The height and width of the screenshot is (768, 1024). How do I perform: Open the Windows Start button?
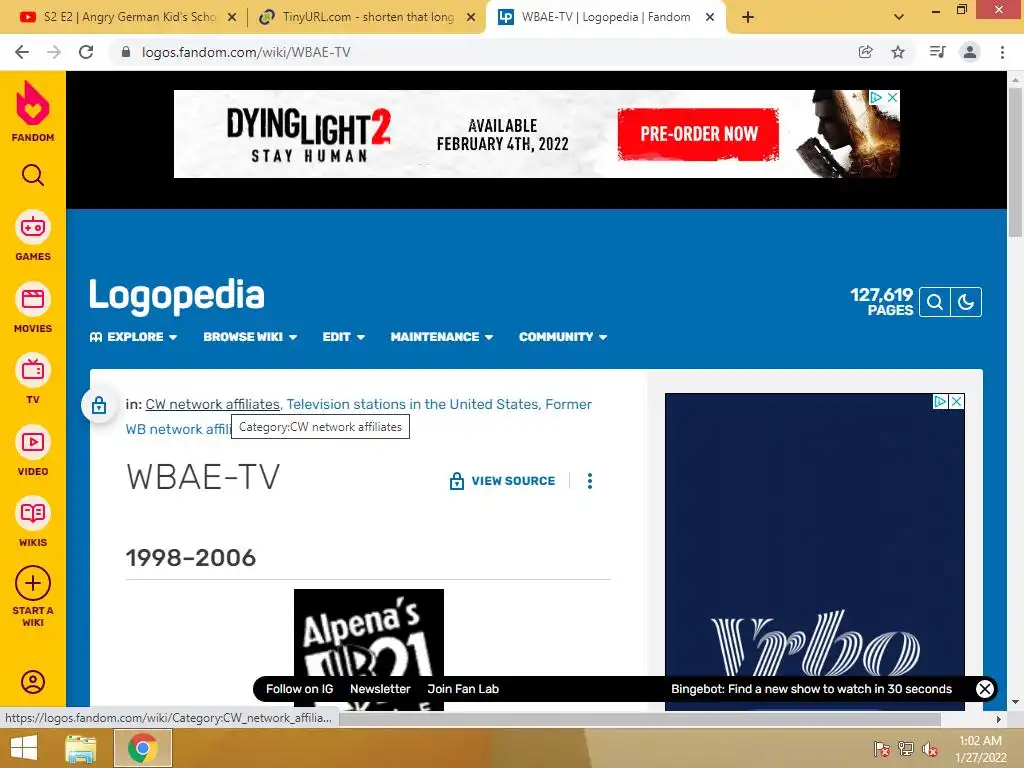[x=24, y=748]
